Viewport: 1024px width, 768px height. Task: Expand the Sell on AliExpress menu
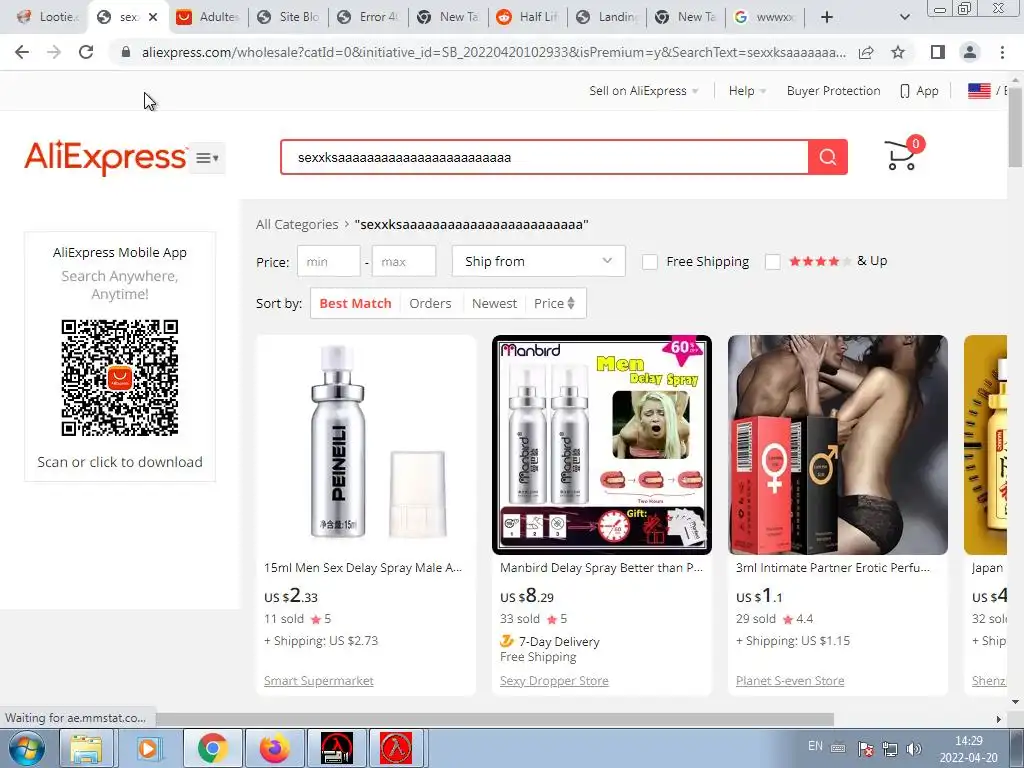643,91
